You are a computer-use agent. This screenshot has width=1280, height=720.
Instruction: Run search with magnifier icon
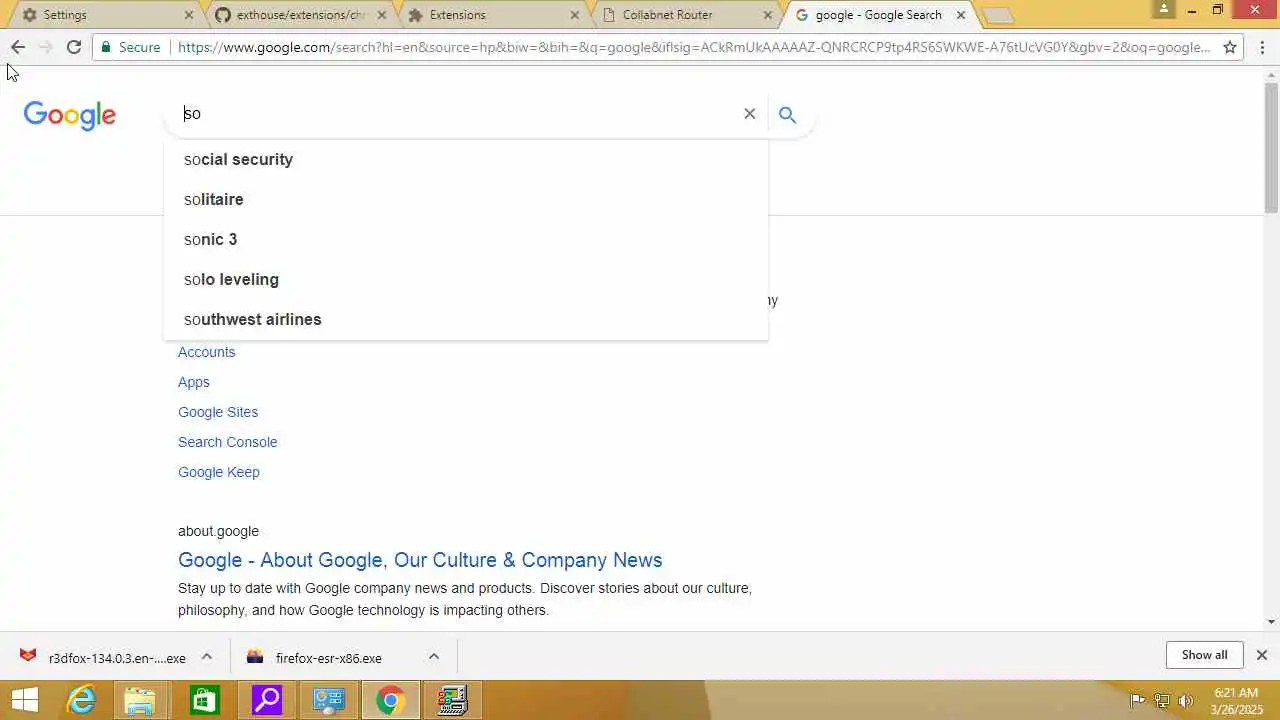point(787,115)
